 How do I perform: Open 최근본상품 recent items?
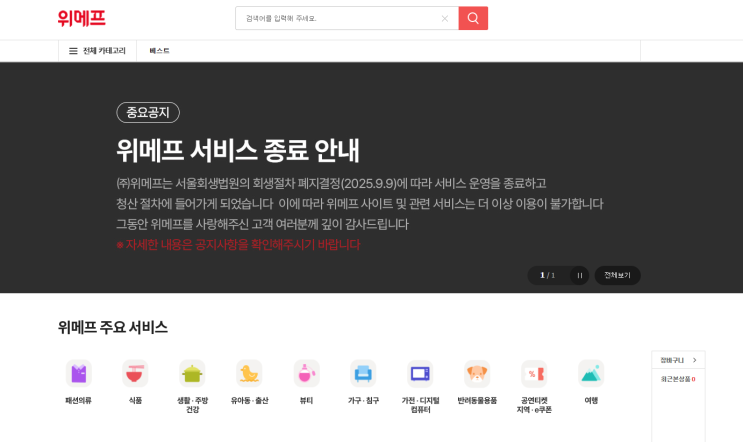[678, 379]
